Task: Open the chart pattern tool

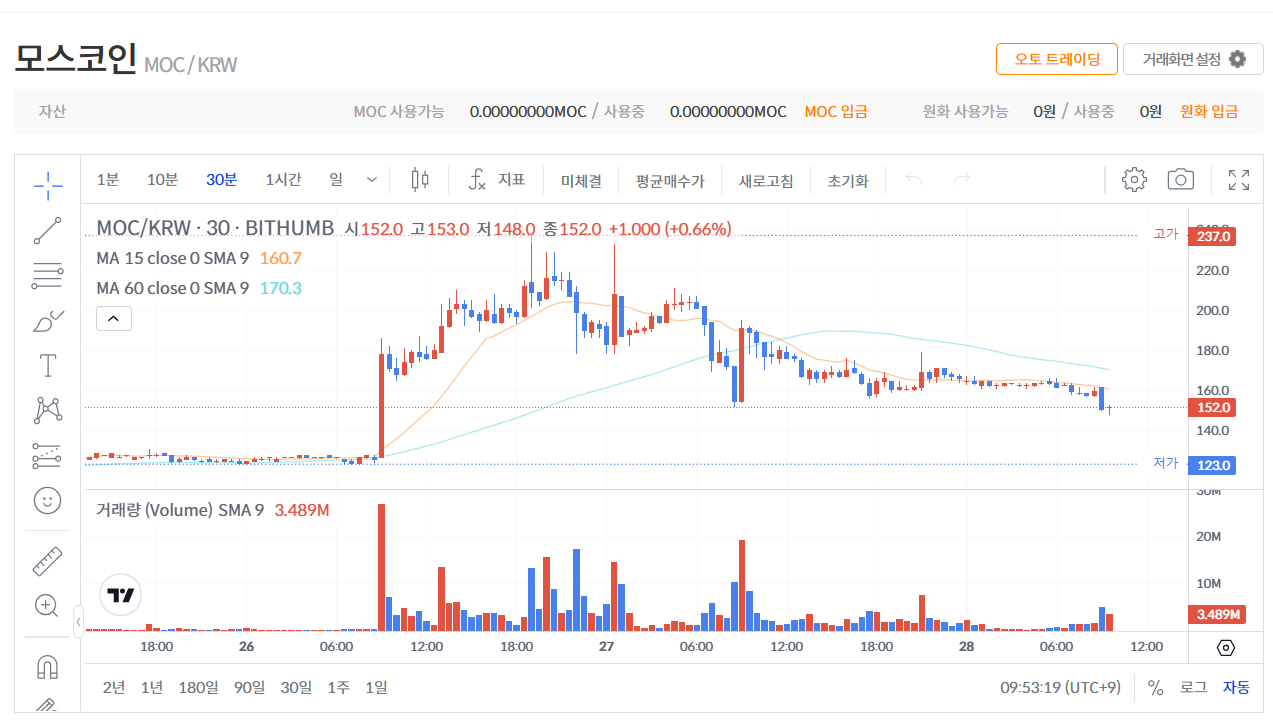Action: [x=47, y=410]
